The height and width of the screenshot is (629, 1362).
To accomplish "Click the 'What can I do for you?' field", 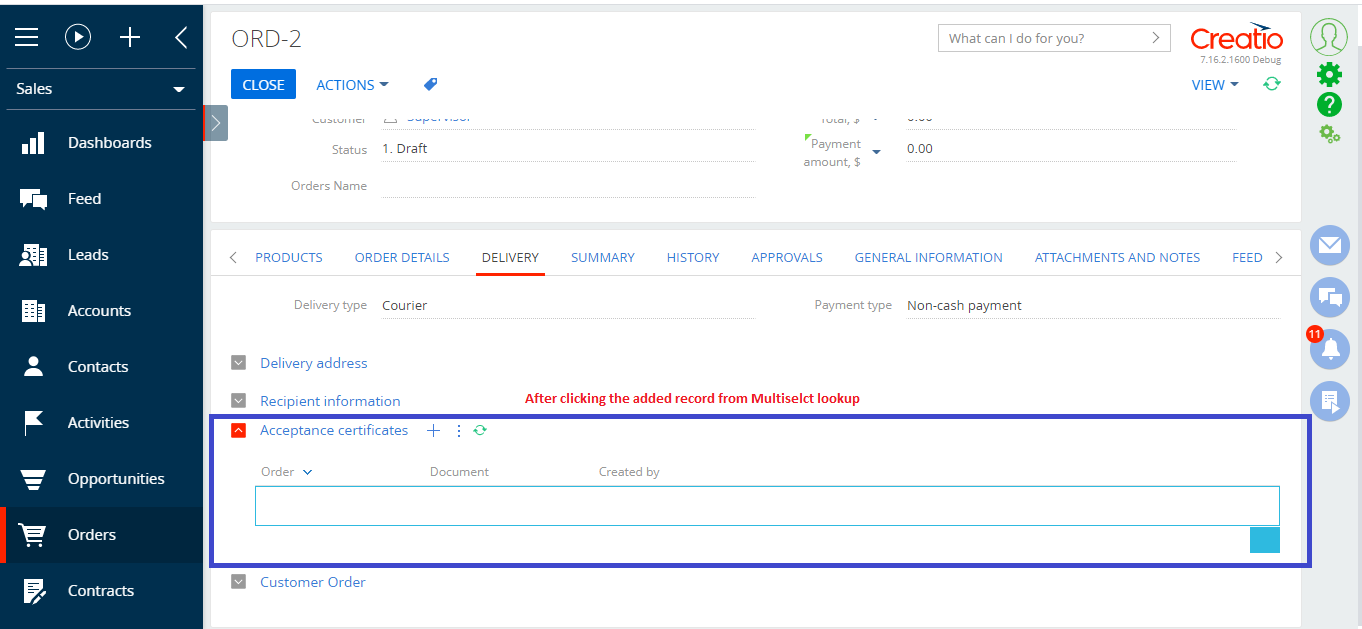I will (1040, 37).
